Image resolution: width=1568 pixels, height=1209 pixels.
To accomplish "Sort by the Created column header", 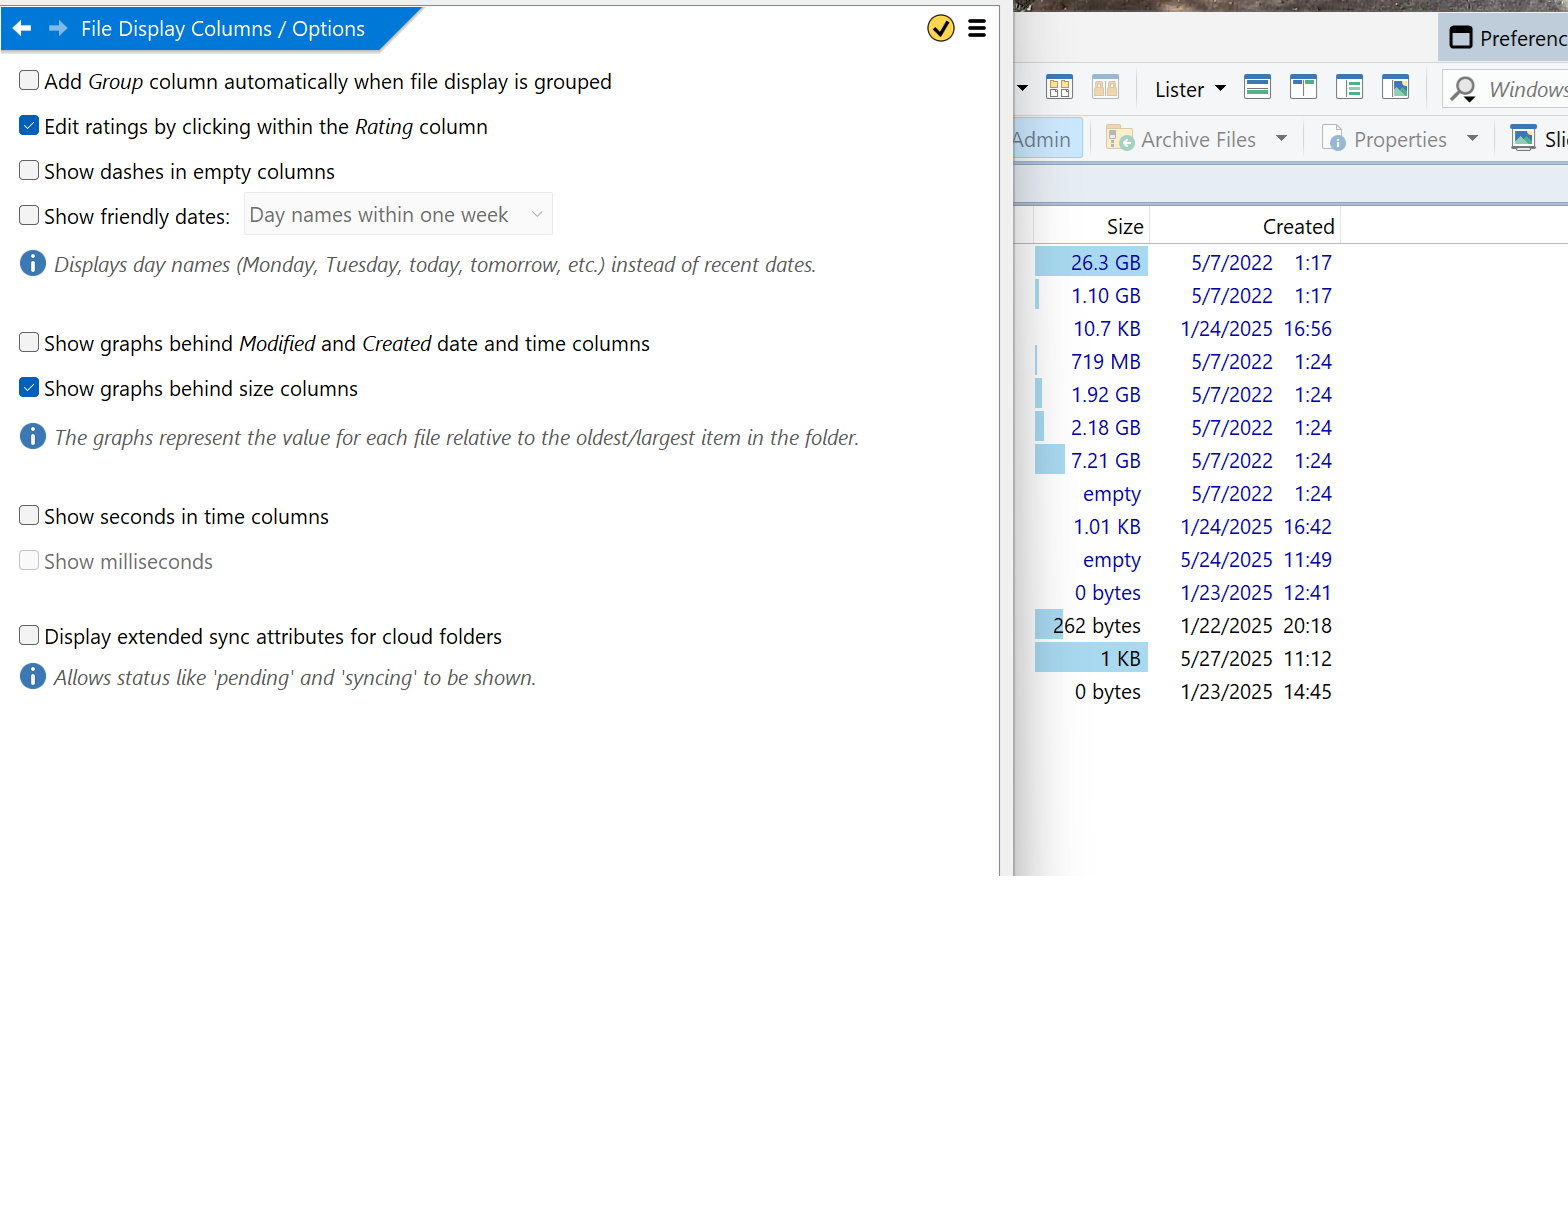I will click(x=1245, y=226).
